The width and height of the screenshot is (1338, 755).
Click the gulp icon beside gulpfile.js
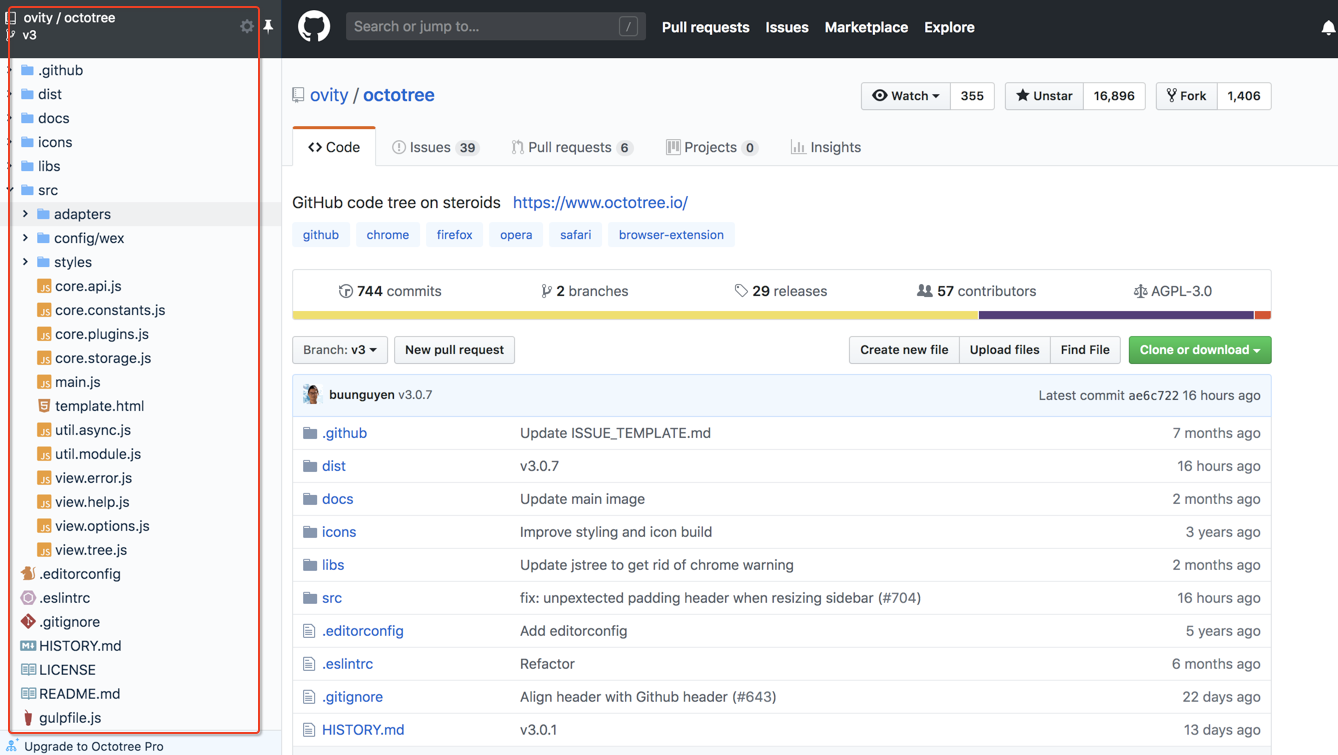pos(28,718)
